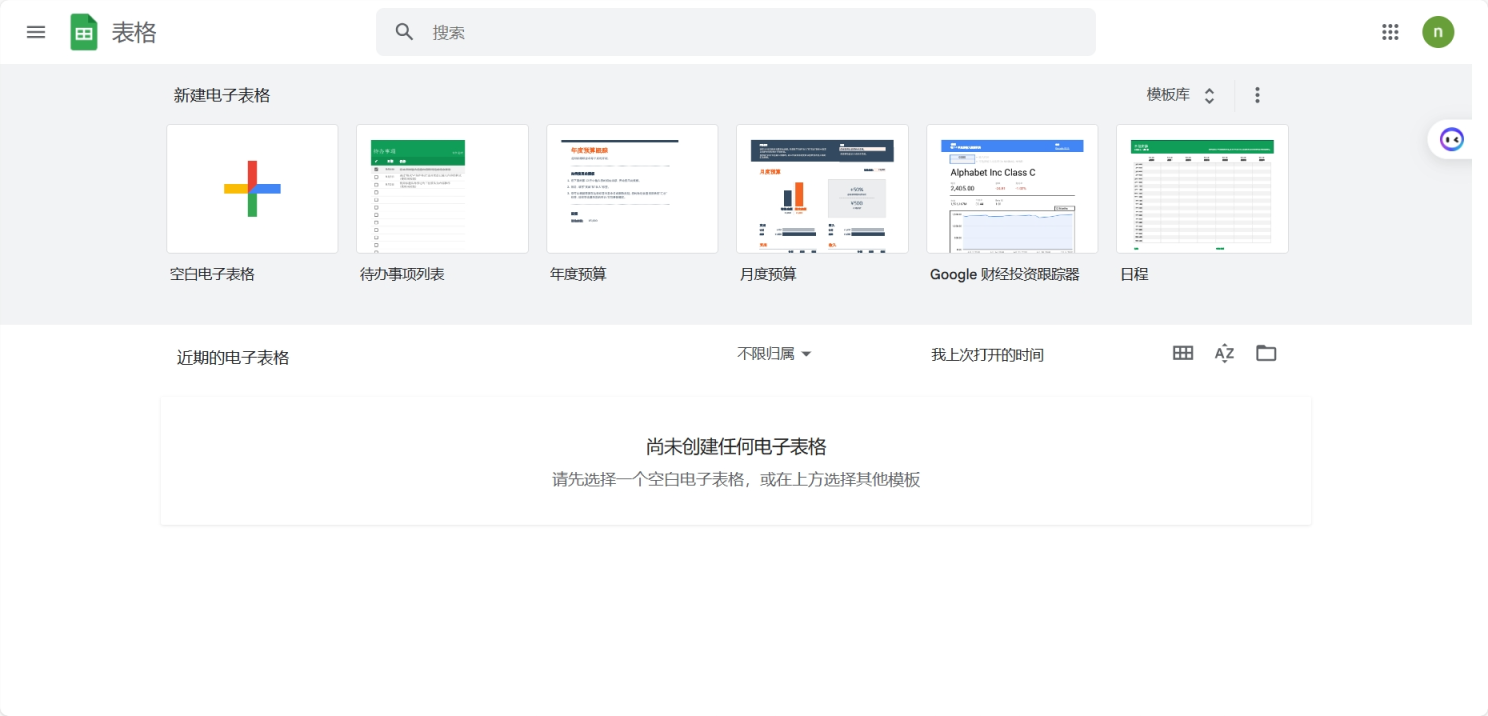Image resolution: width=1488 pixels, height=716 pixels.
Task: Open the template section overflow menu
Action: click(1256, 95)
